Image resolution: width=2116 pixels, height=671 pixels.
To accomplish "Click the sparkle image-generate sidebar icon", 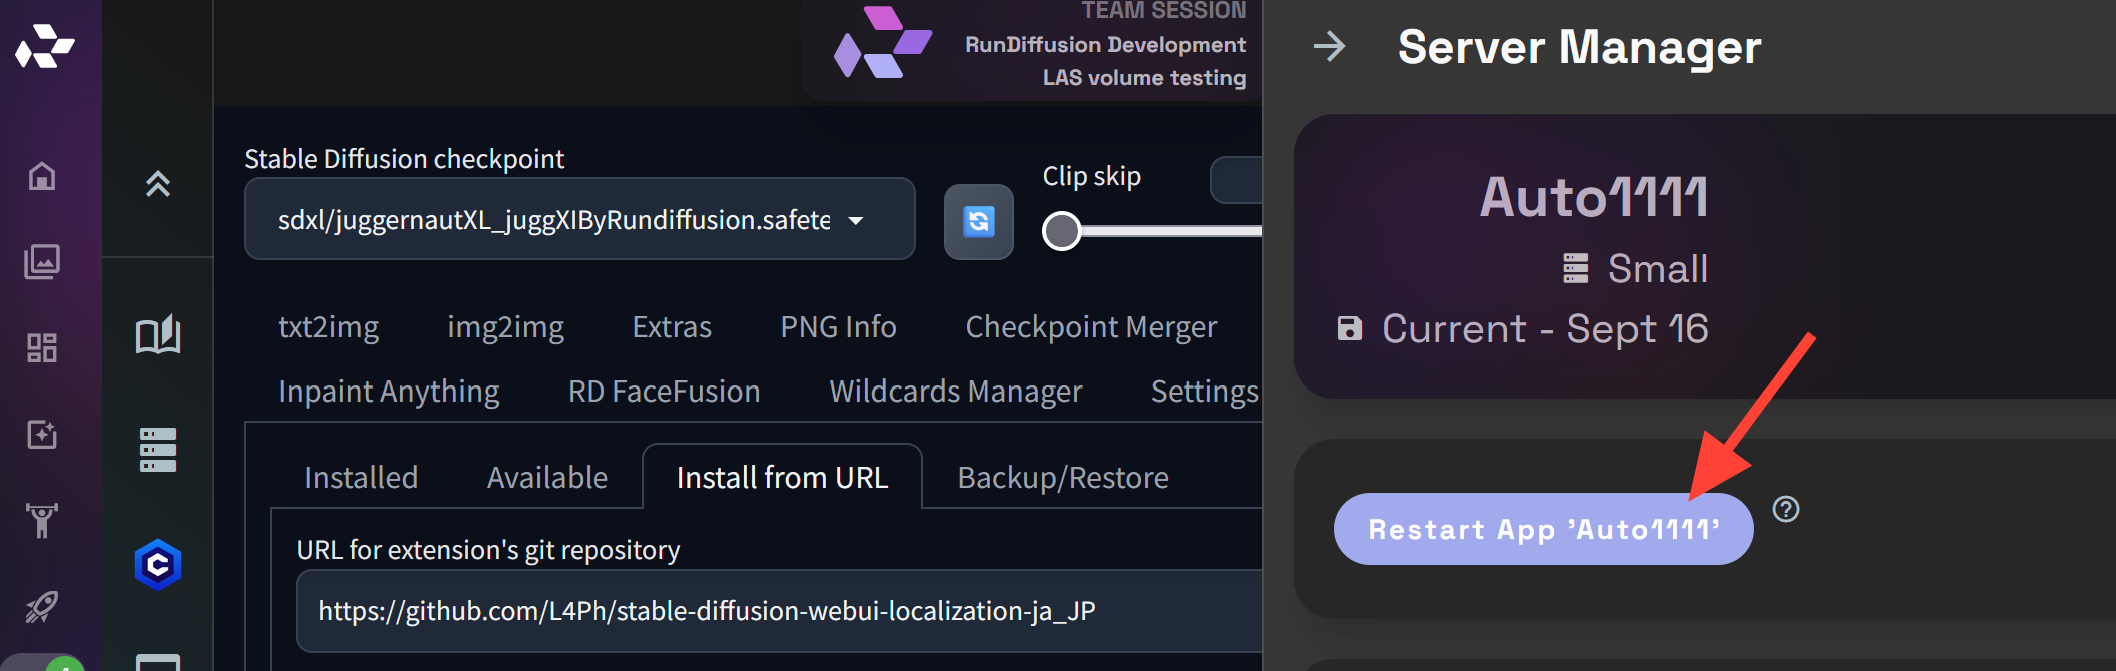I will (x=42, y=434).
